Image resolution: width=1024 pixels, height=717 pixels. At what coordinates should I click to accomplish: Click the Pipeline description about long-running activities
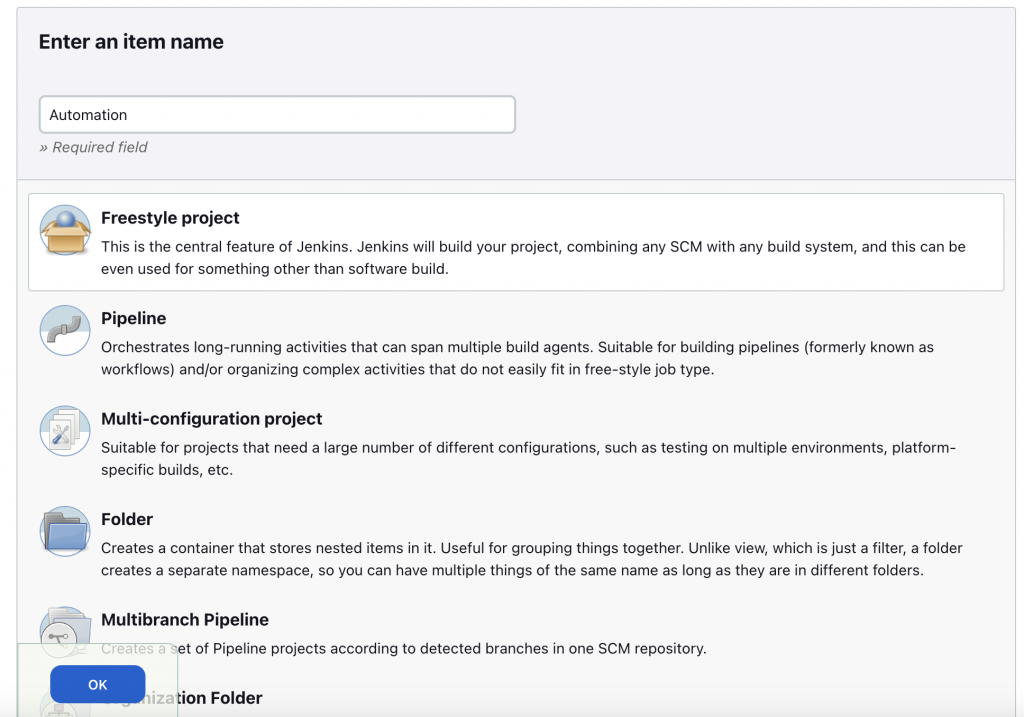click(517, 358)
